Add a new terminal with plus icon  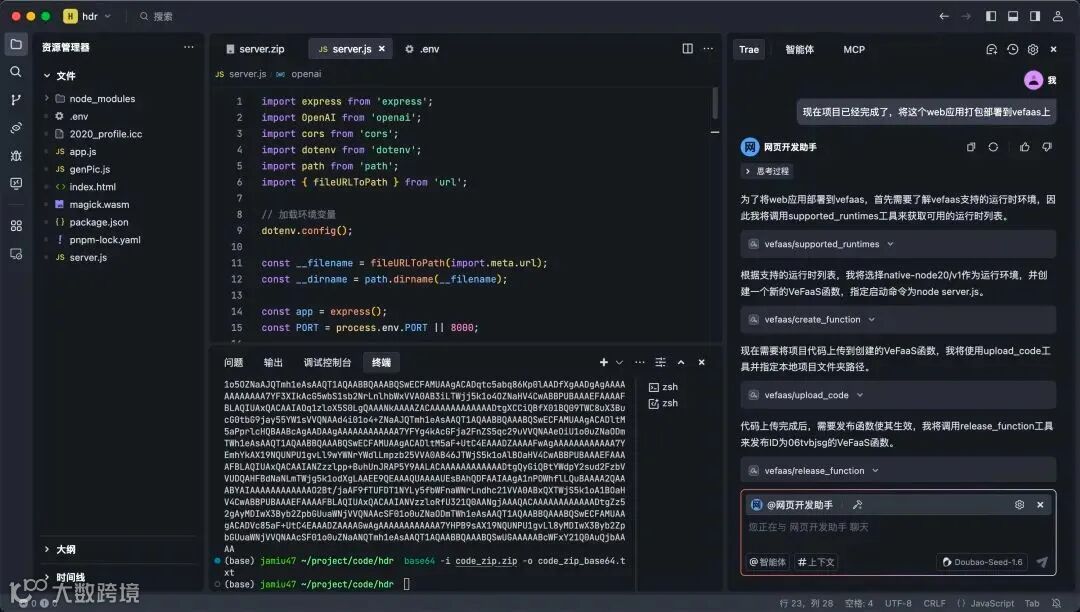click(603, 362)
